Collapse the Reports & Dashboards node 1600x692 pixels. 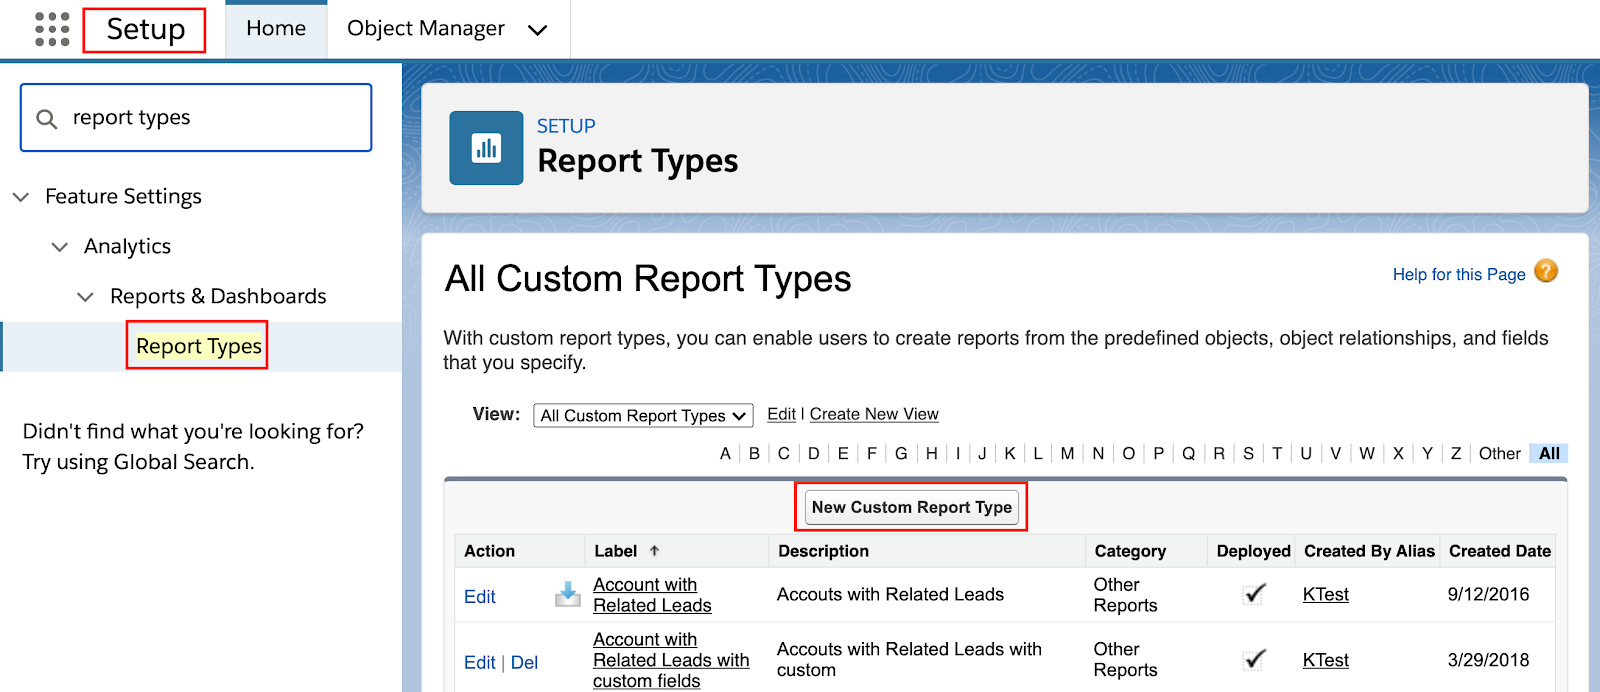(86, 297)
